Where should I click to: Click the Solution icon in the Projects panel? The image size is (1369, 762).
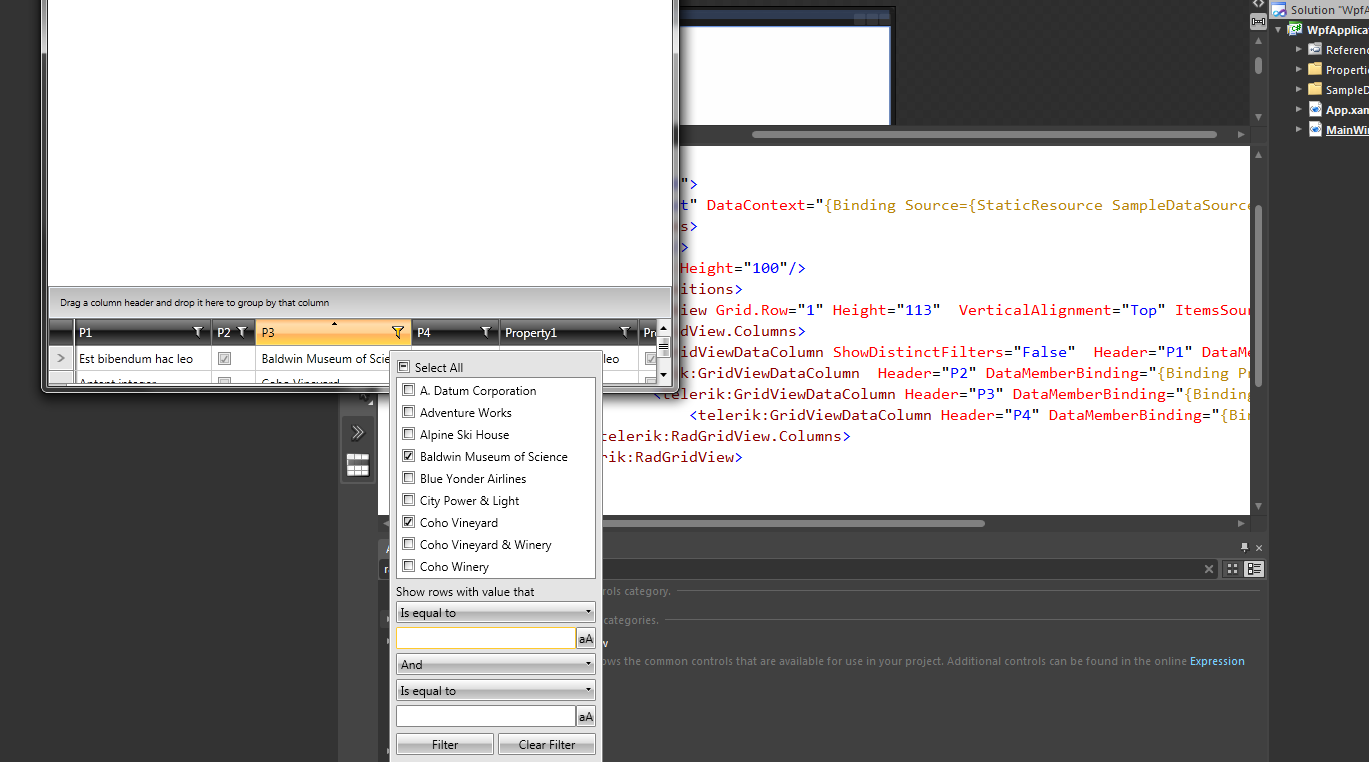click(1278, 10)
